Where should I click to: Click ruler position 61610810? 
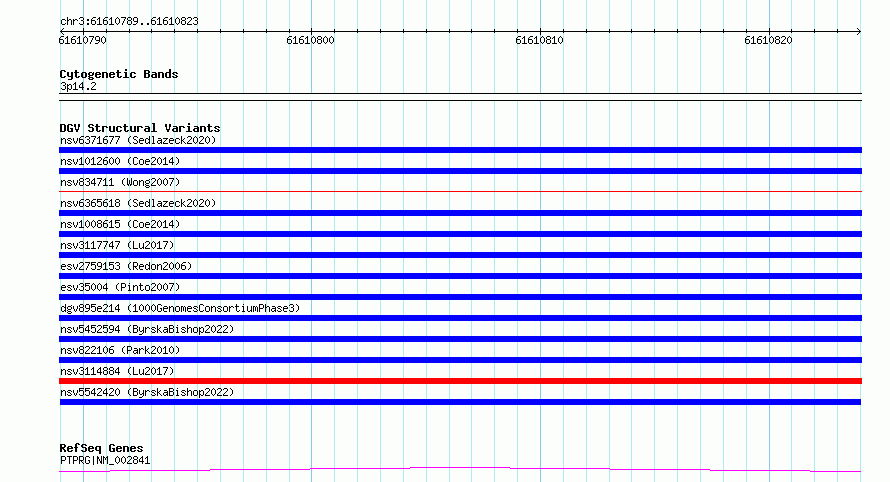pos(539,40)
